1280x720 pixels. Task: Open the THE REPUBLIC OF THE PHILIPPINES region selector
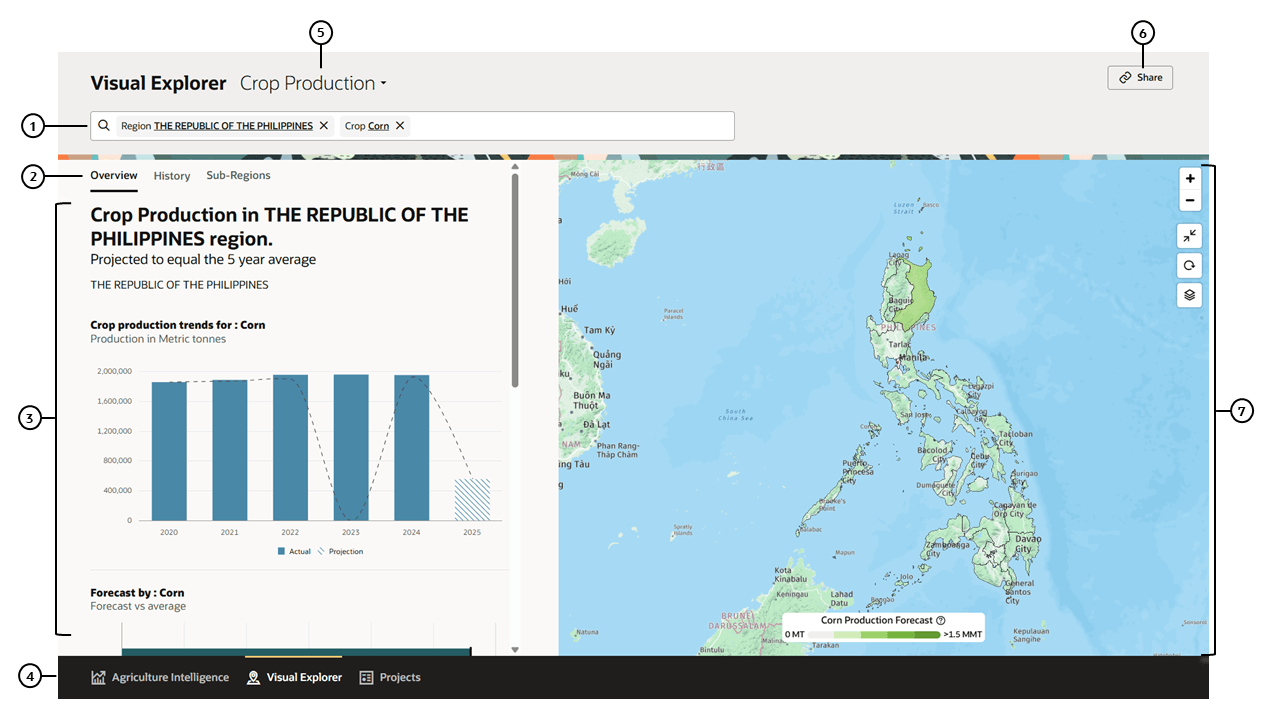pyautogui.click(x=232, y=125)
